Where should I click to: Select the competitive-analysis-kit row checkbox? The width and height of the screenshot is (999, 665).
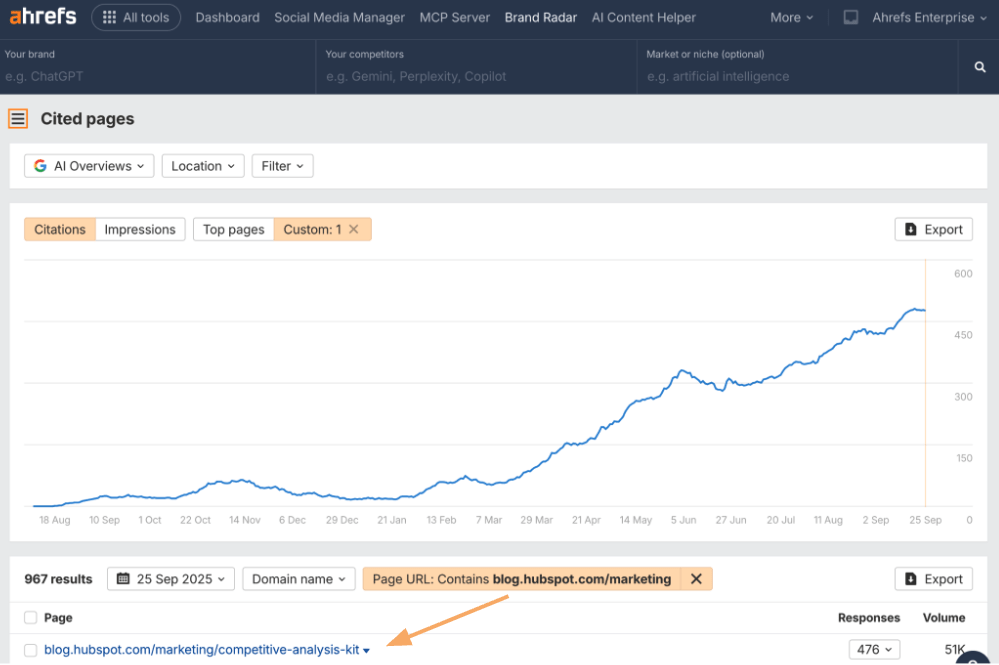coord(30,649)
